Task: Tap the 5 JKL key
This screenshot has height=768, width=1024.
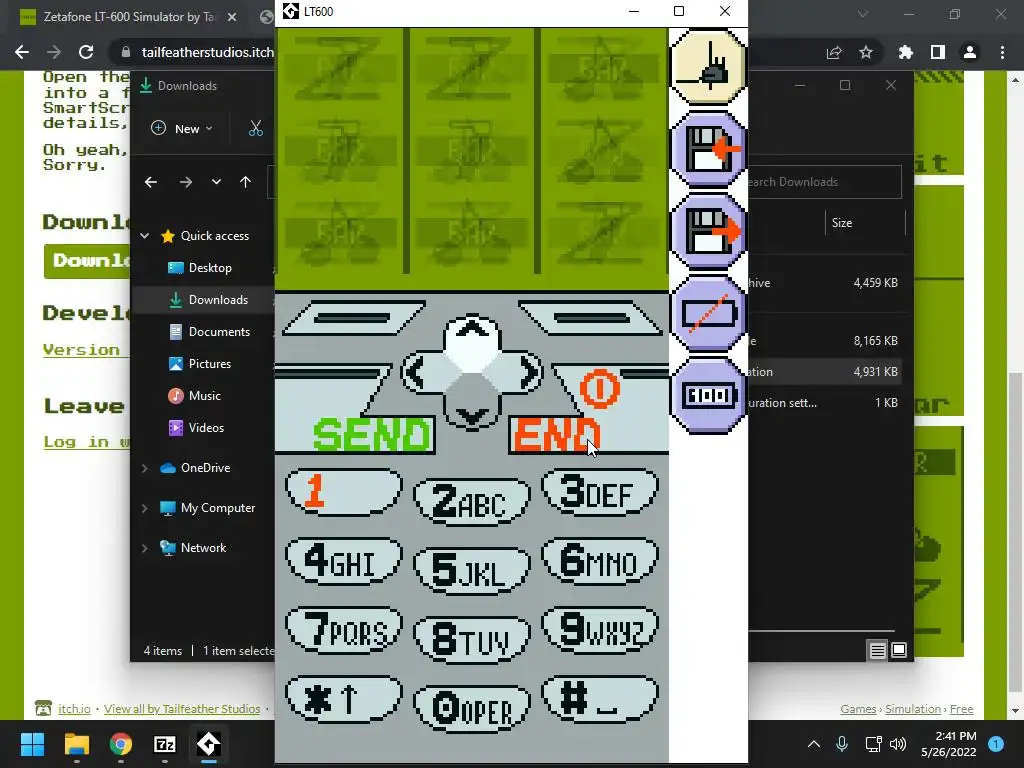Action: pyautogui.click(x=472, y=571)
